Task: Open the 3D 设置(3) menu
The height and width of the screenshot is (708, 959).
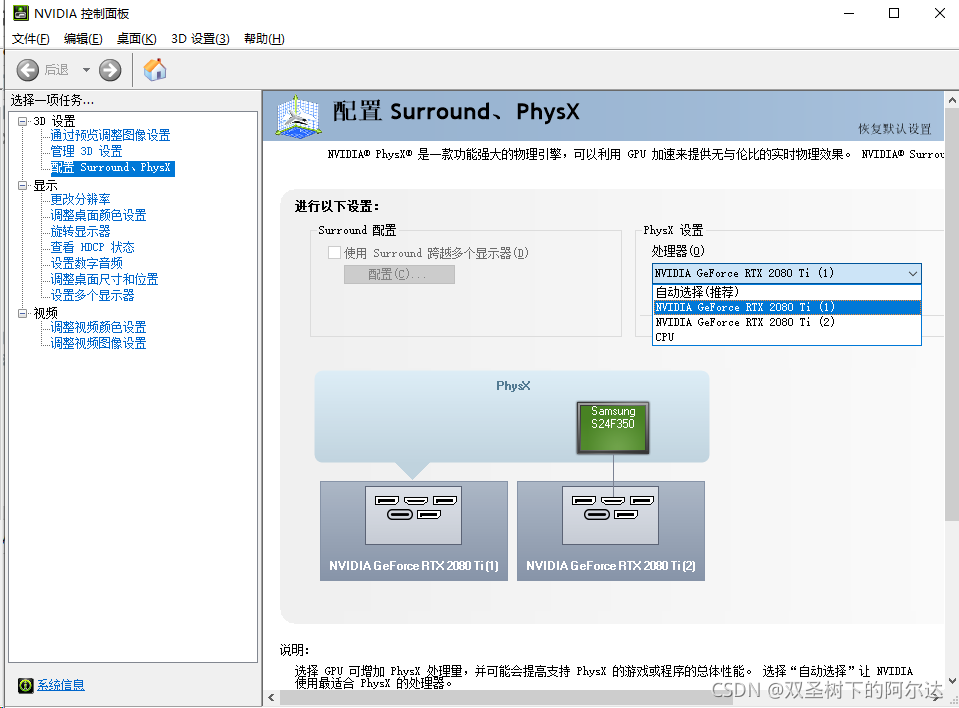Action: click(200, 39)
